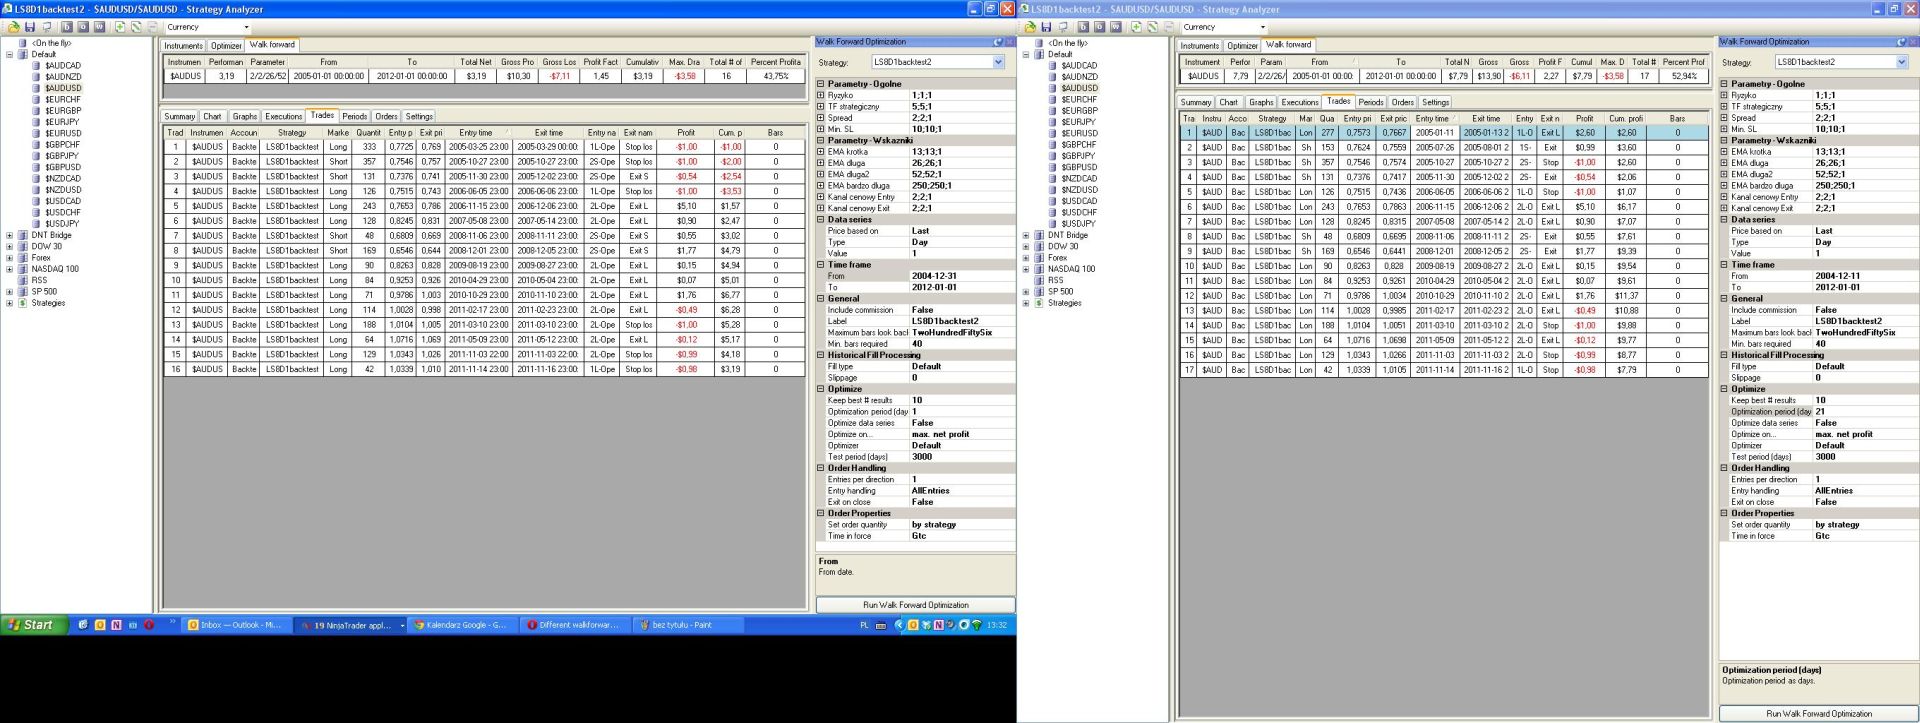Screen dimensions: 1920x723
Task: Expand the DNT Bridge node in left window
Action: pyautogui.click(x=10, y=235)
